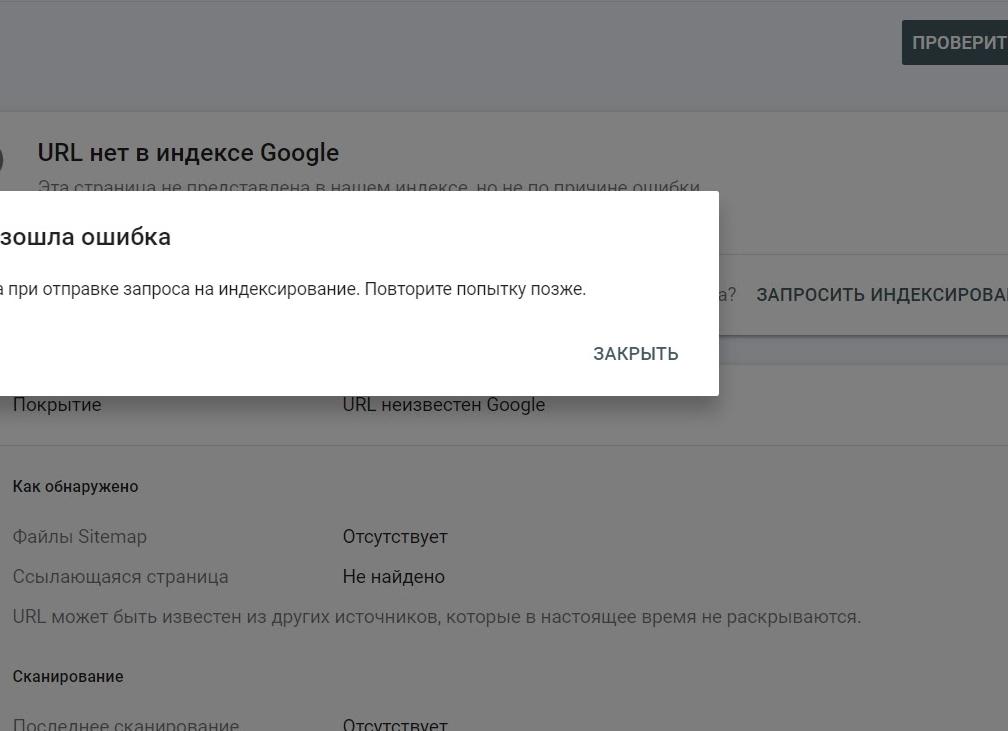The image size is (1008, 731).
Task: Click the 'Как обнаружено' section heading
Action: (x=75, y=486)
